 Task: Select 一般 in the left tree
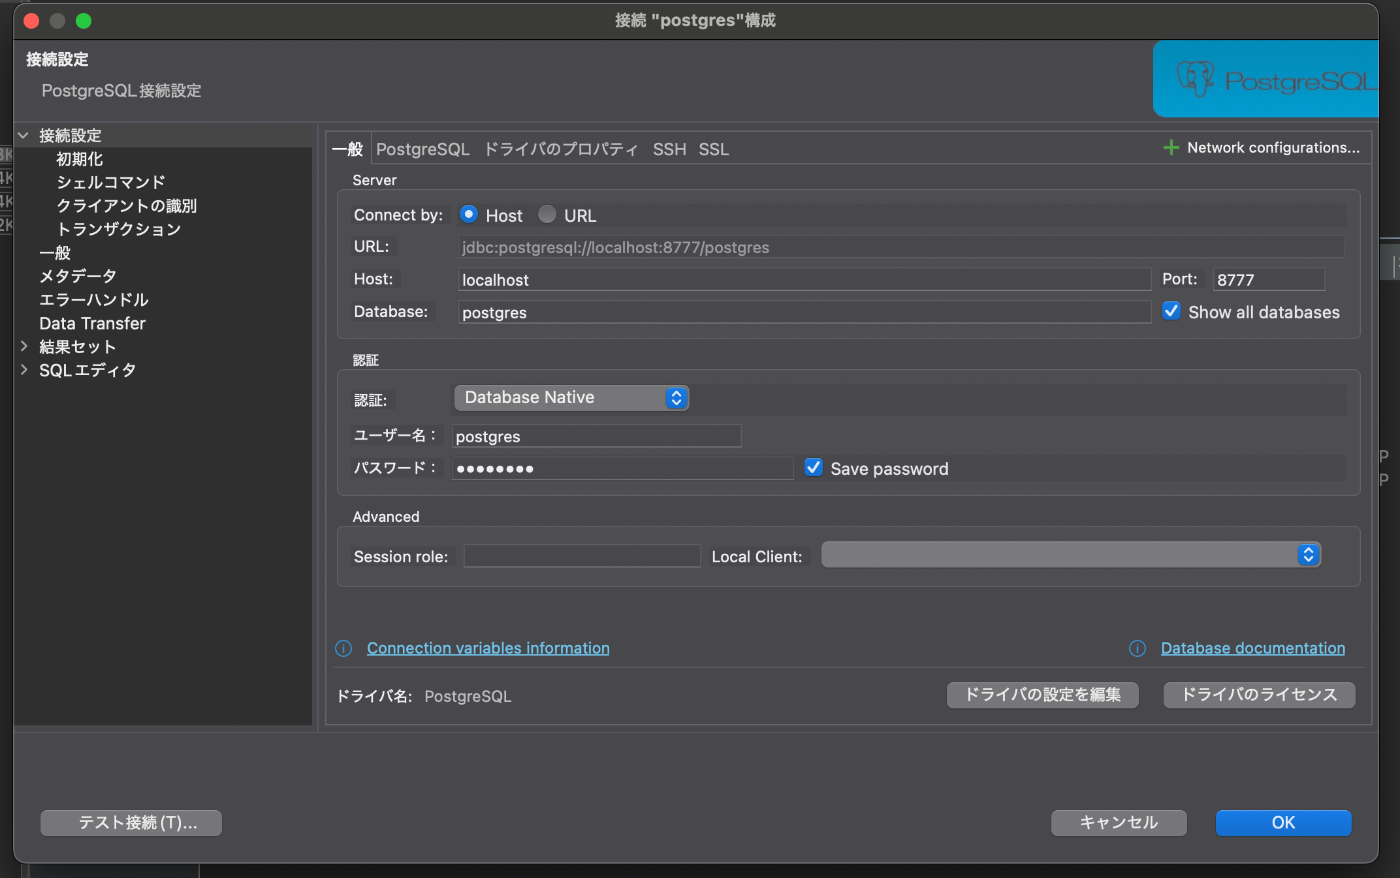pos(55,253)
